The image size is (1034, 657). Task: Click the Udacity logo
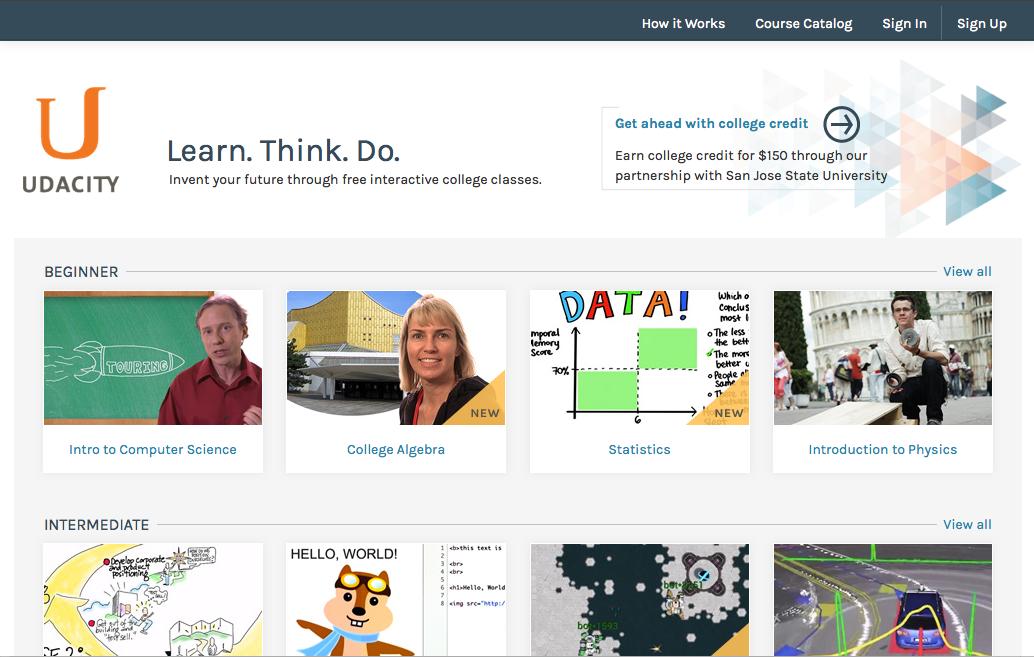coord(70,139)
